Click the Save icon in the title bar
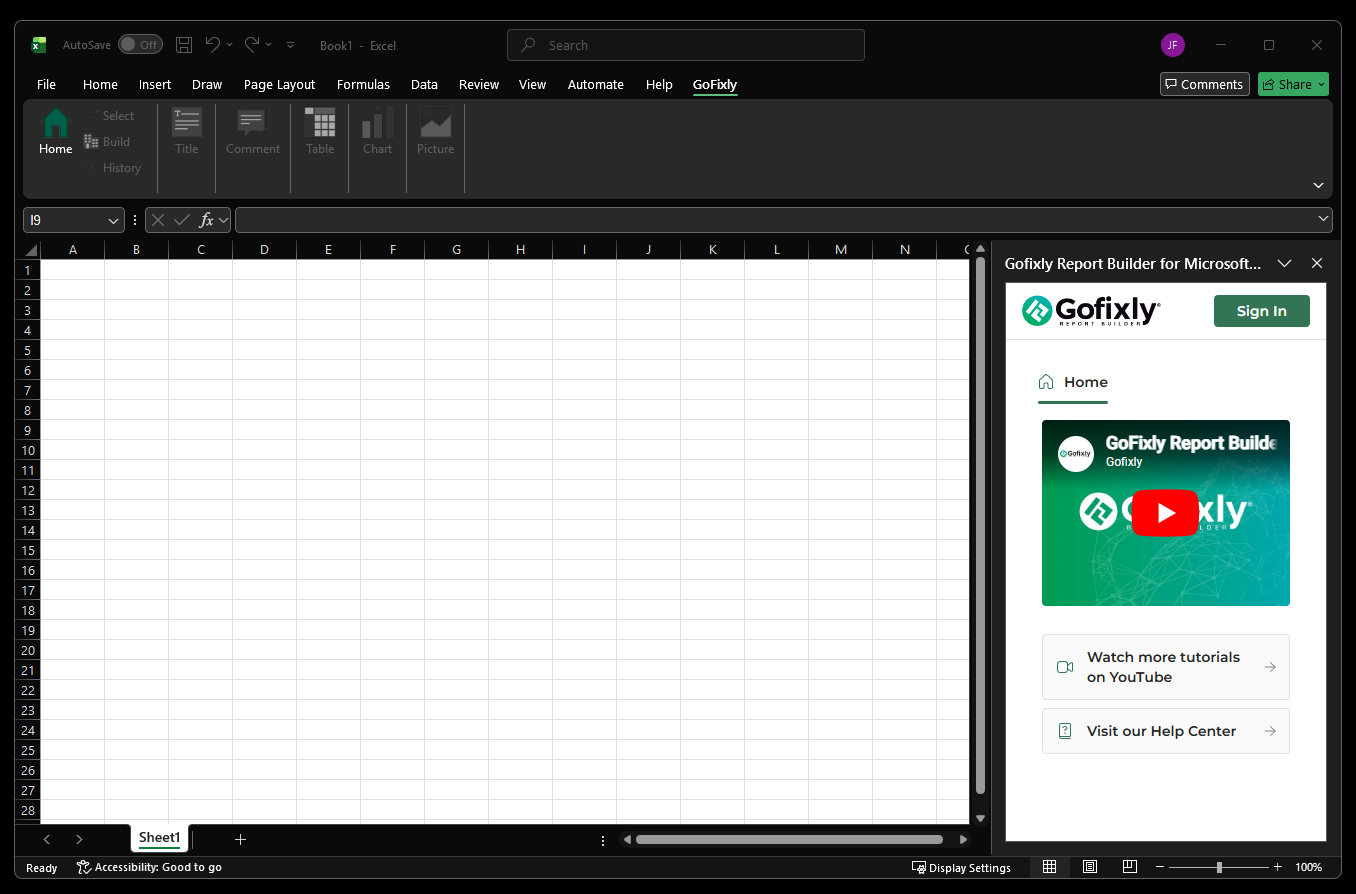 point(183,44)
